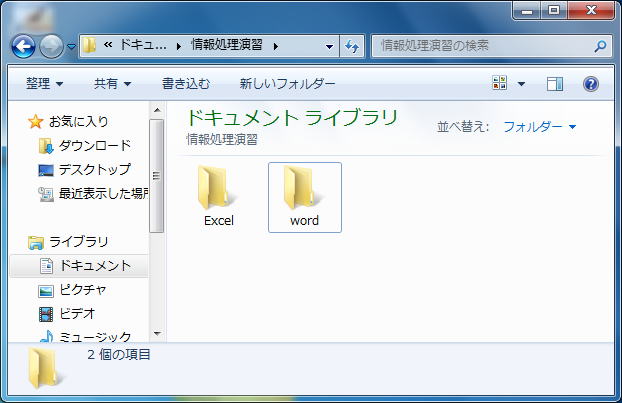Select ビデオ library
622x403 pixels.
[77, 314]
